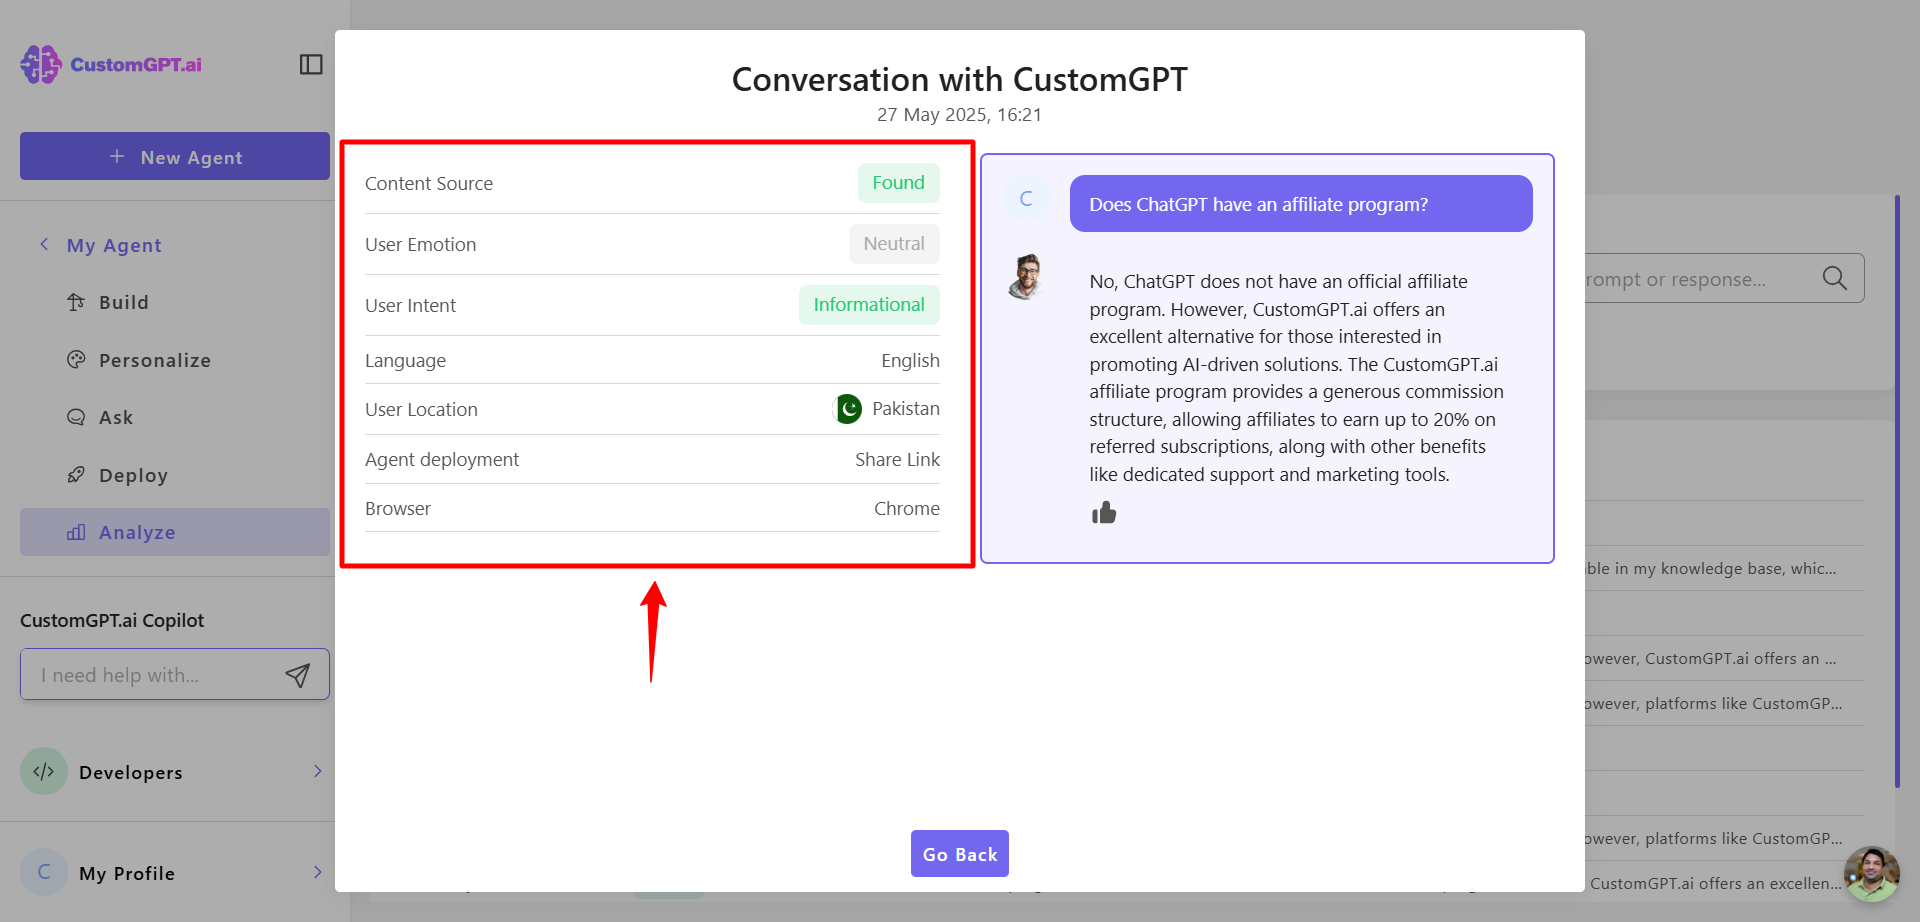The height and width of the screenshot is (922, 1920).
Task: Click the user 'C' avatar in conversation
Action: 1026,199
